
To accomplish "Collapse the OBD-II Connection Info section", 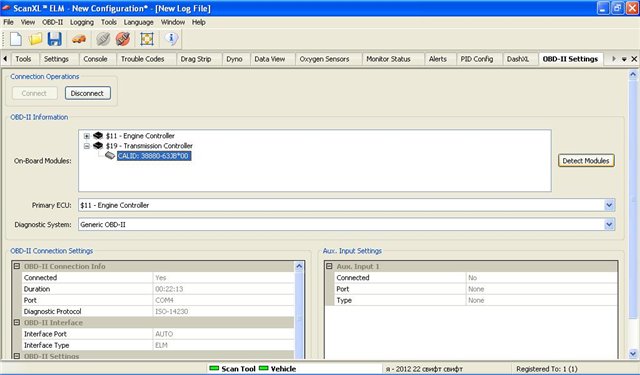I will pyautogui.click(x=17, y=266).
